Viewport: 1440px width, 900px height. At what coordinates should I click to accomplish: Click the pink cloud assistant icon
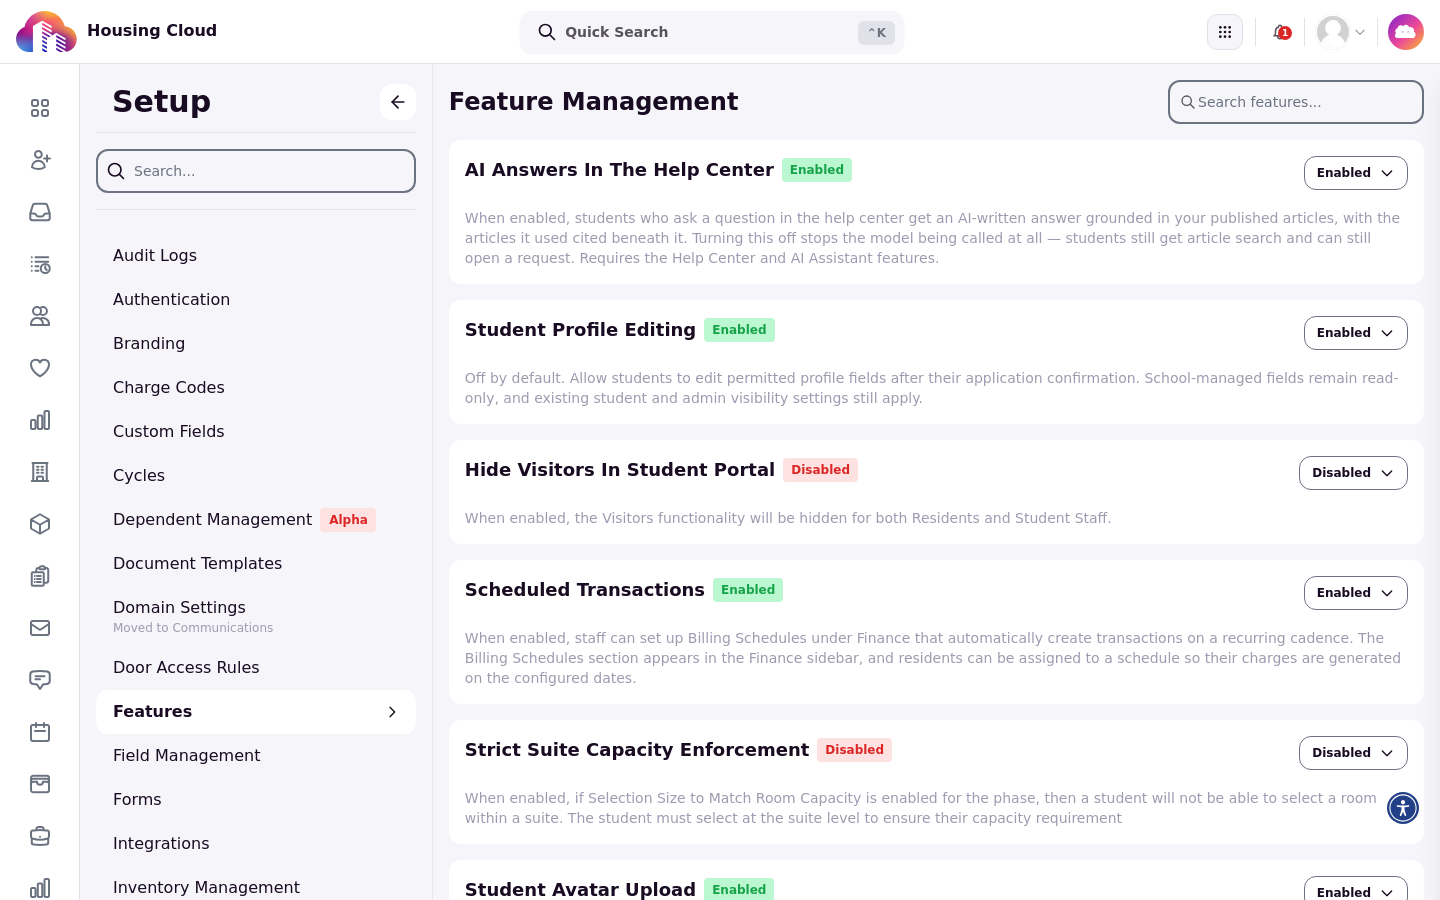1406,32
